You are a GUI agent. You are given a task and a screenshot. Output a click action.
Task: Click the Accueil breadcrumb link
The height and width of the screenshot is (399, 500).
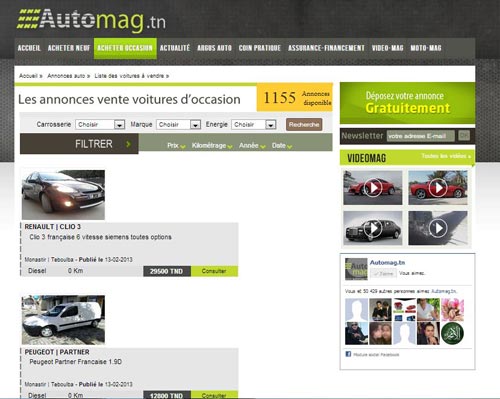[28, 76]
